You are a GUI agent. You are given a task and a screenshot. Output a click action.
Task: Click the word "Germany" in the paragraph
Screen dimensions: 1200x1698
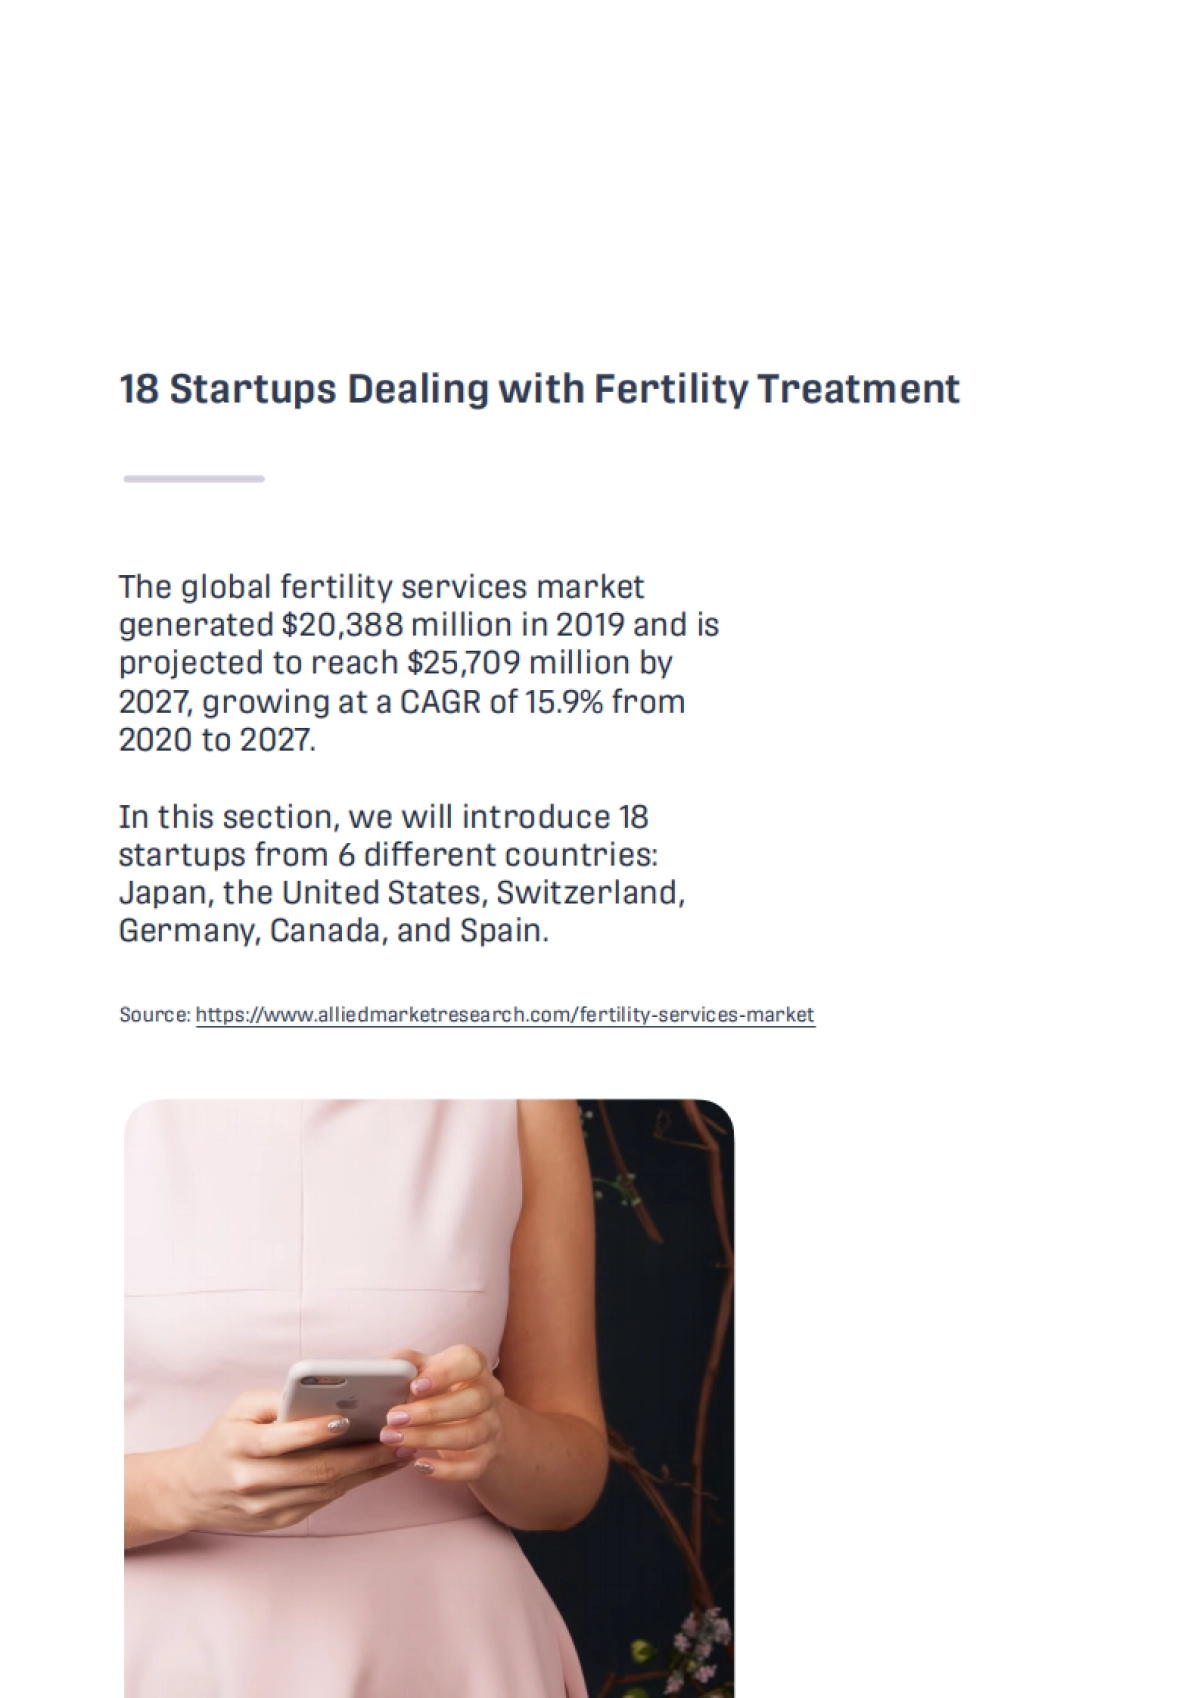click(x=188, y=931)
